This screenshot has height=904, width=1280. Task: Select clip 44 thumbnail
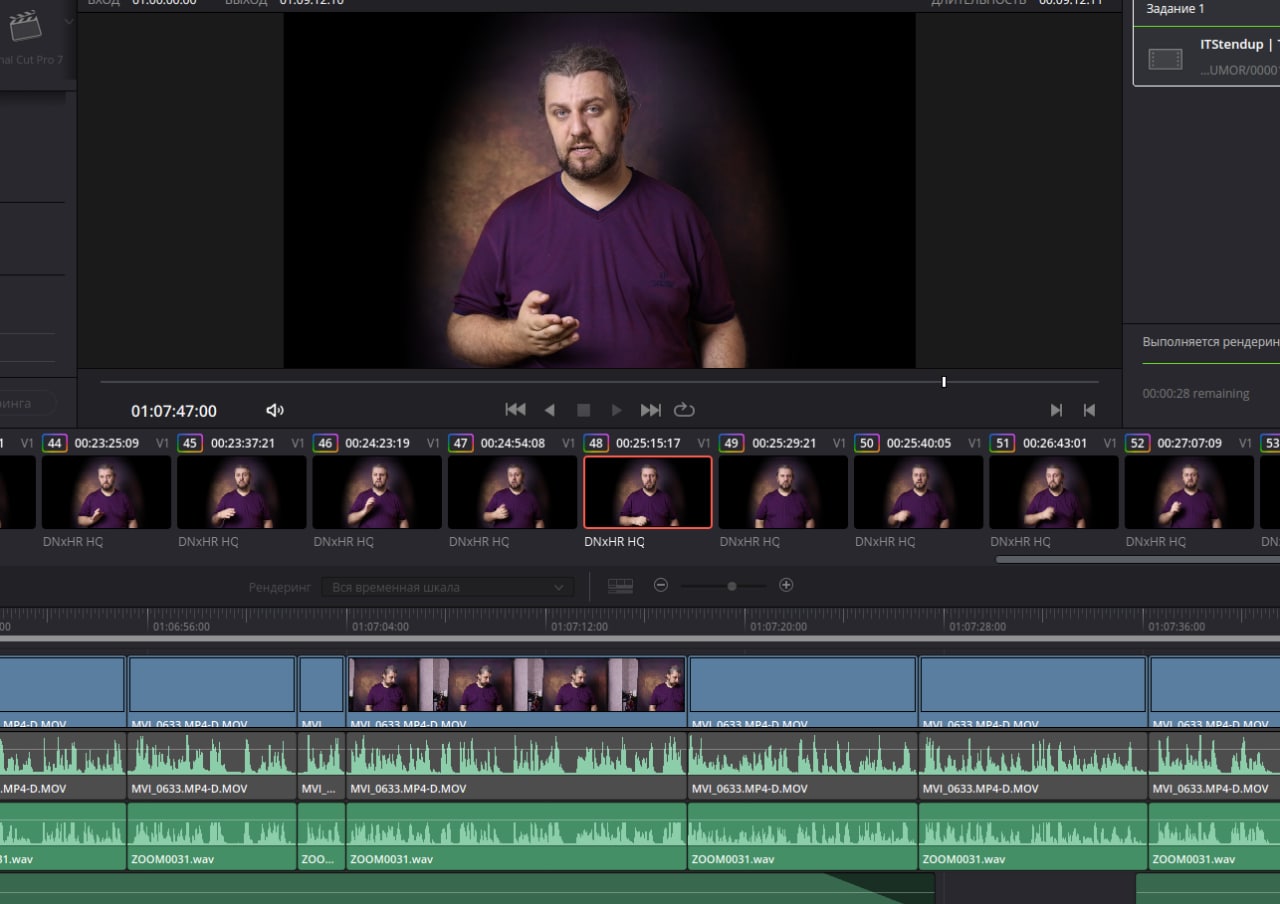[x=106, y=492]
